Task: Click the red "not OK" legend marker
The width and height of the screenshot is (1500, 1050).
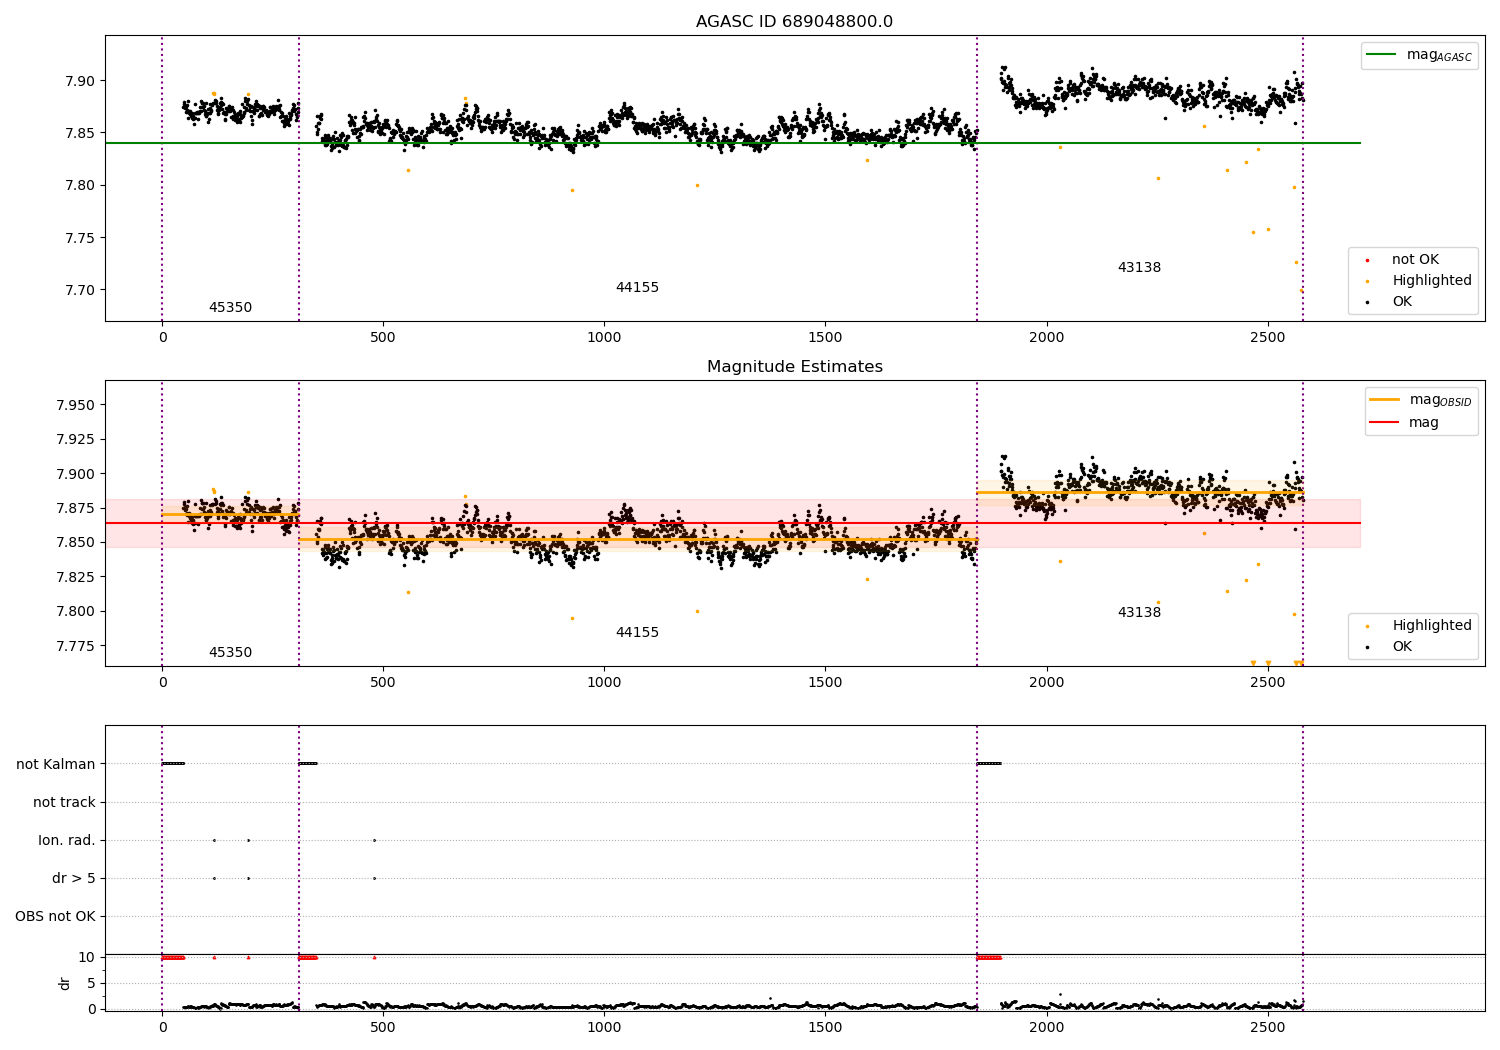Action: (1367, 261)
